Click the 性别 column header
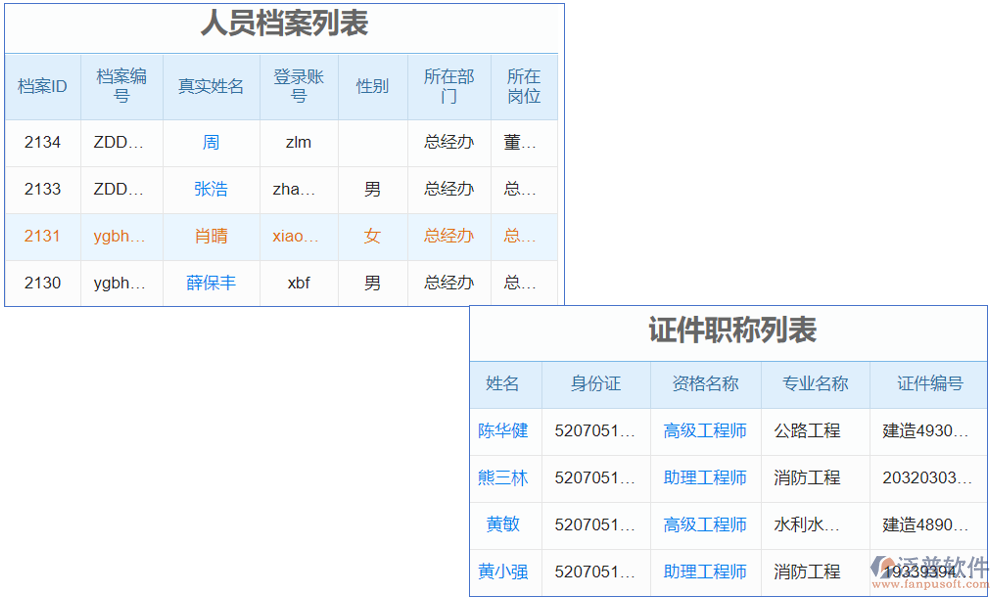This screenshot has height=600, width=1000. [372, 86]
